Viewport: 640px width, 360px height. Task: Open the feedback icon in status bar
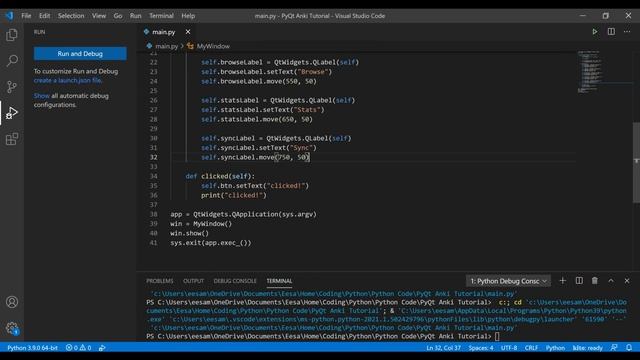(614, 348)
